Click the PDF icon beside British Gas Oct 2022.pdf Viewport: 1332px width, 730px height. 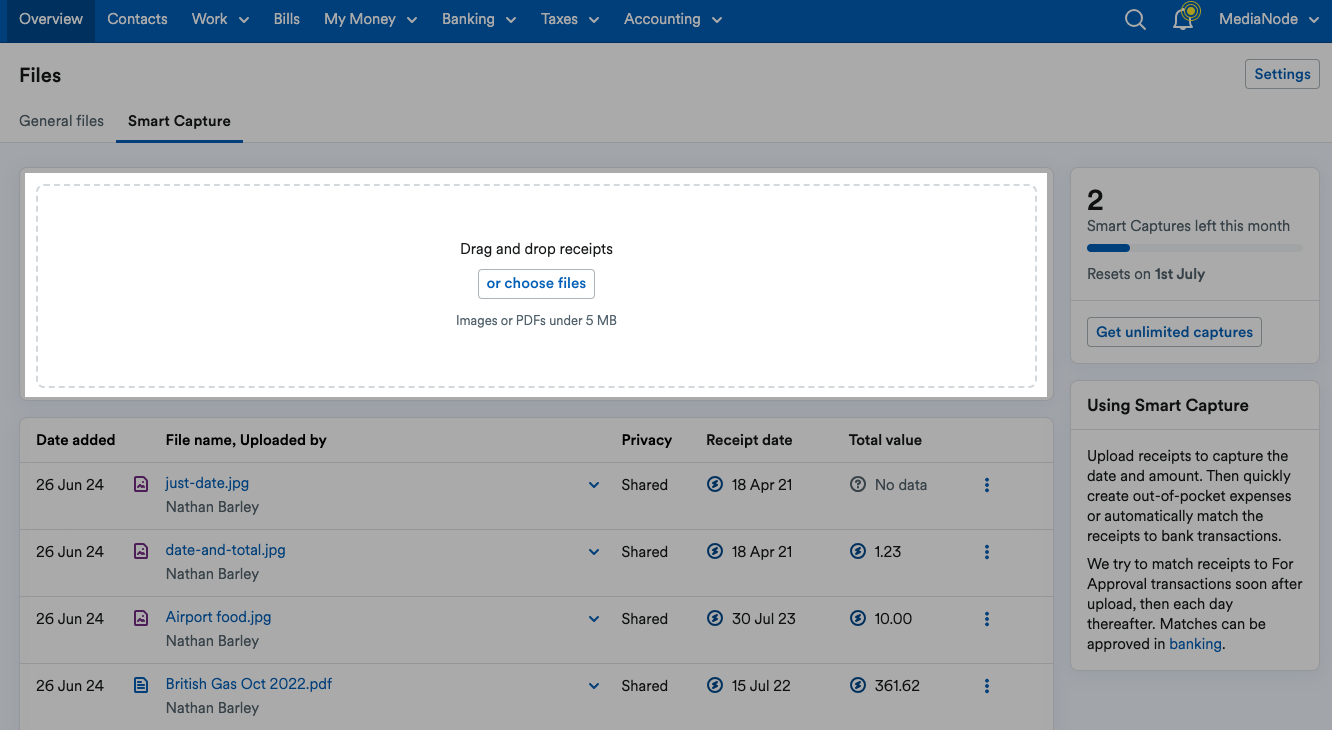pos(140,684)
